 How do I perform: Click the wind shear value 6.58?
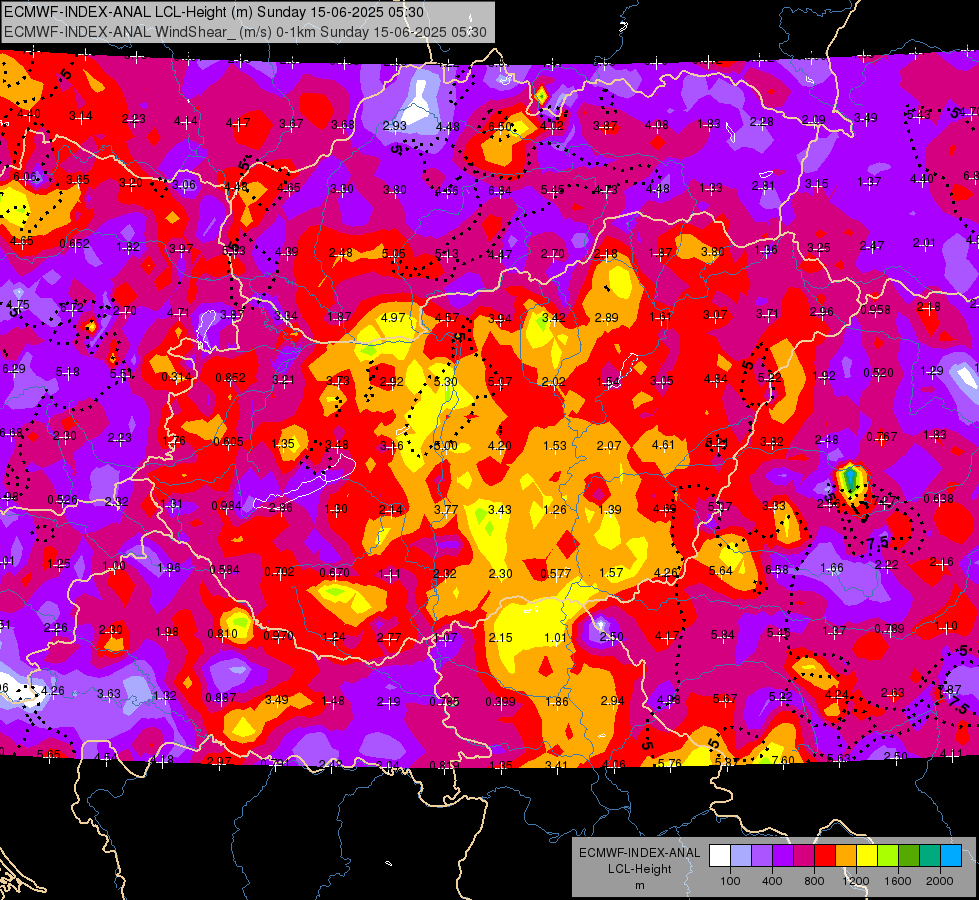(776, 569)
